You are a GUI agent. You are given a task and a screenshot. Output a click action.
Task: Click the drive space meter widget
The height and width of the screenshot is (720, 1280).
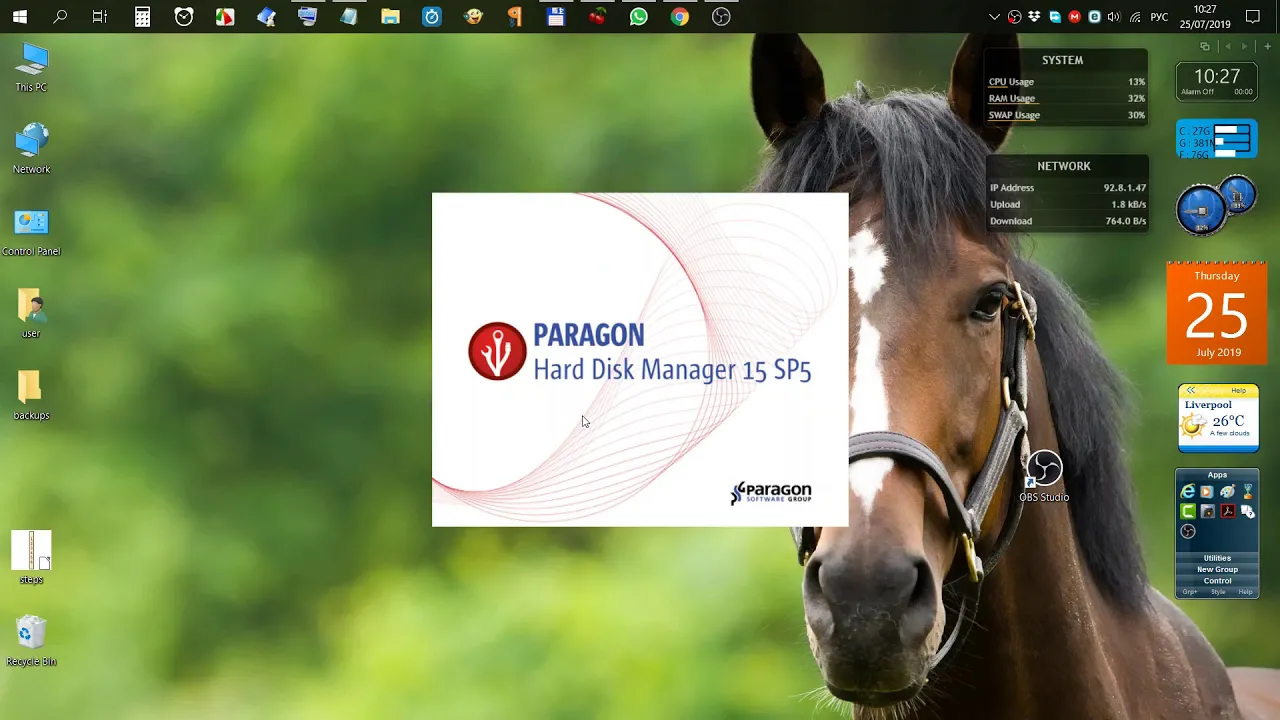[1217, 140]
